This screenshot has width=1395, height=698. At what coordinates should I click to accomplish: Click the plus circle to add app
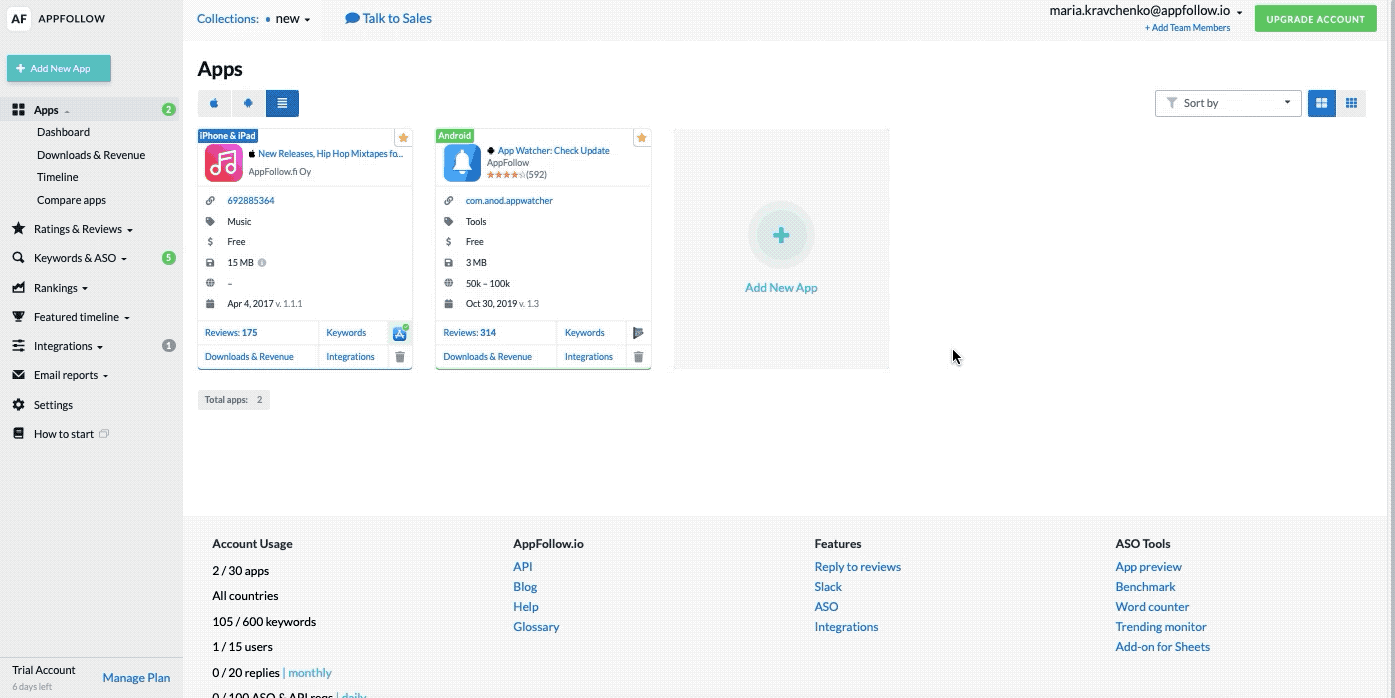click(781, 235)
